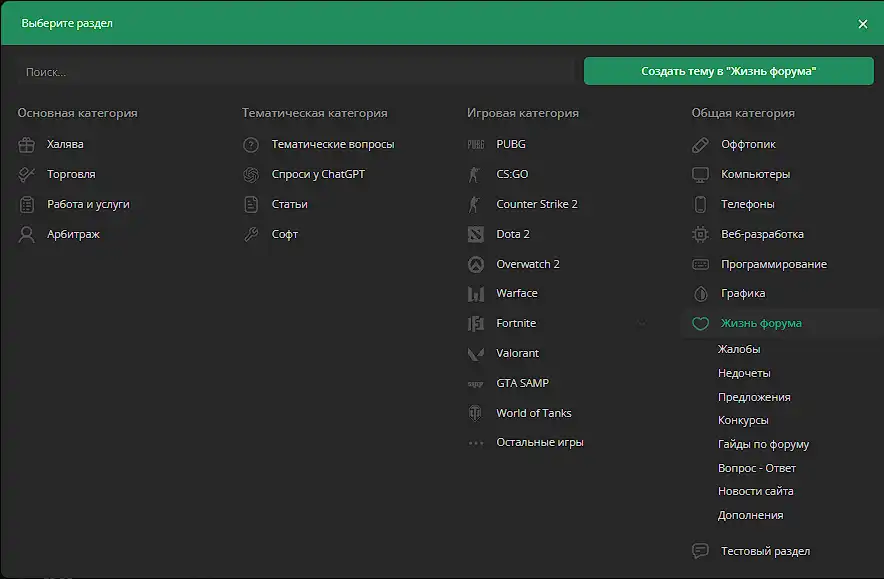Image resolution: width=884 pixels, height=579 pixels.
Task: Click the question mark icon for Тематические вопросы
Action: pos(251,145)
